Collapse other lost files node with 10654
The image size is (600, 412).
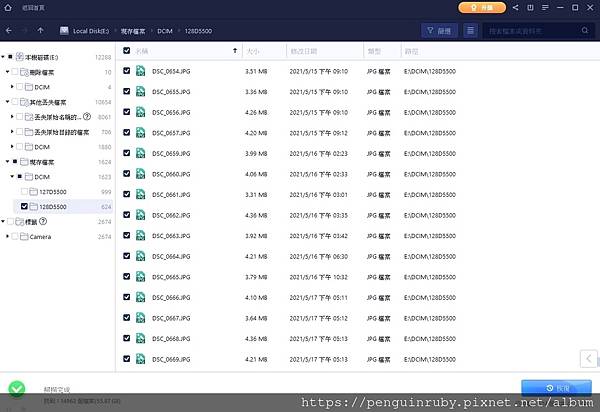pyautogui.click(x=7, y=101)
